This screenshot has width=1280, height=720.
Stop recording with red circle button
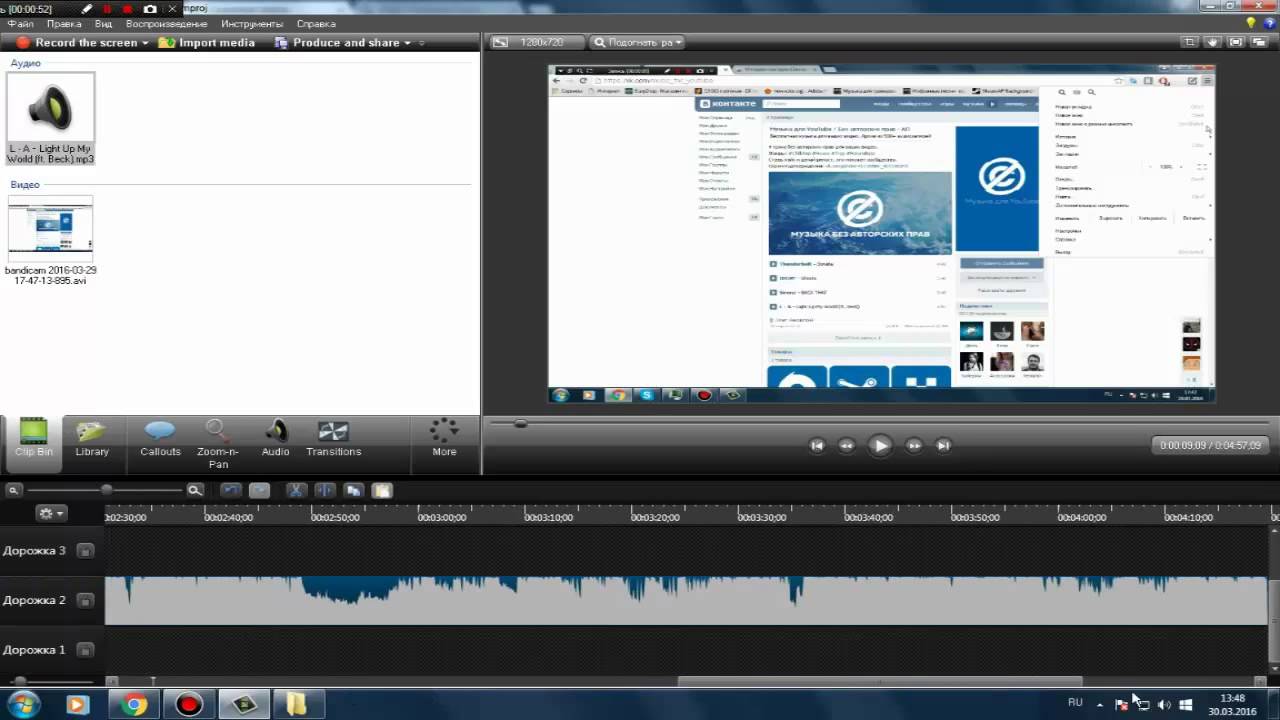pos(128,9)
